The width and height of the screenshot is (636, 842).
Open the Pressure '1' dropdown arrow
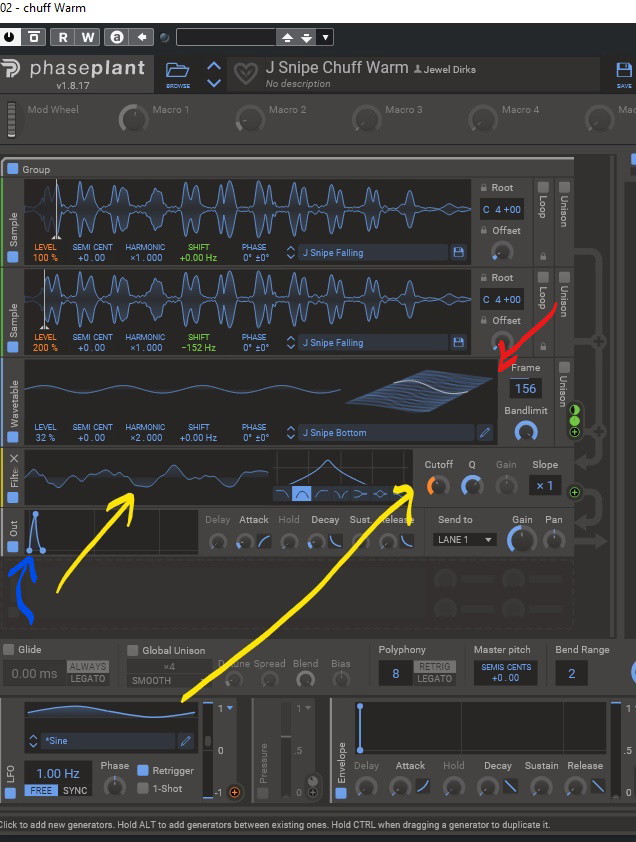(x=308, y=709)
